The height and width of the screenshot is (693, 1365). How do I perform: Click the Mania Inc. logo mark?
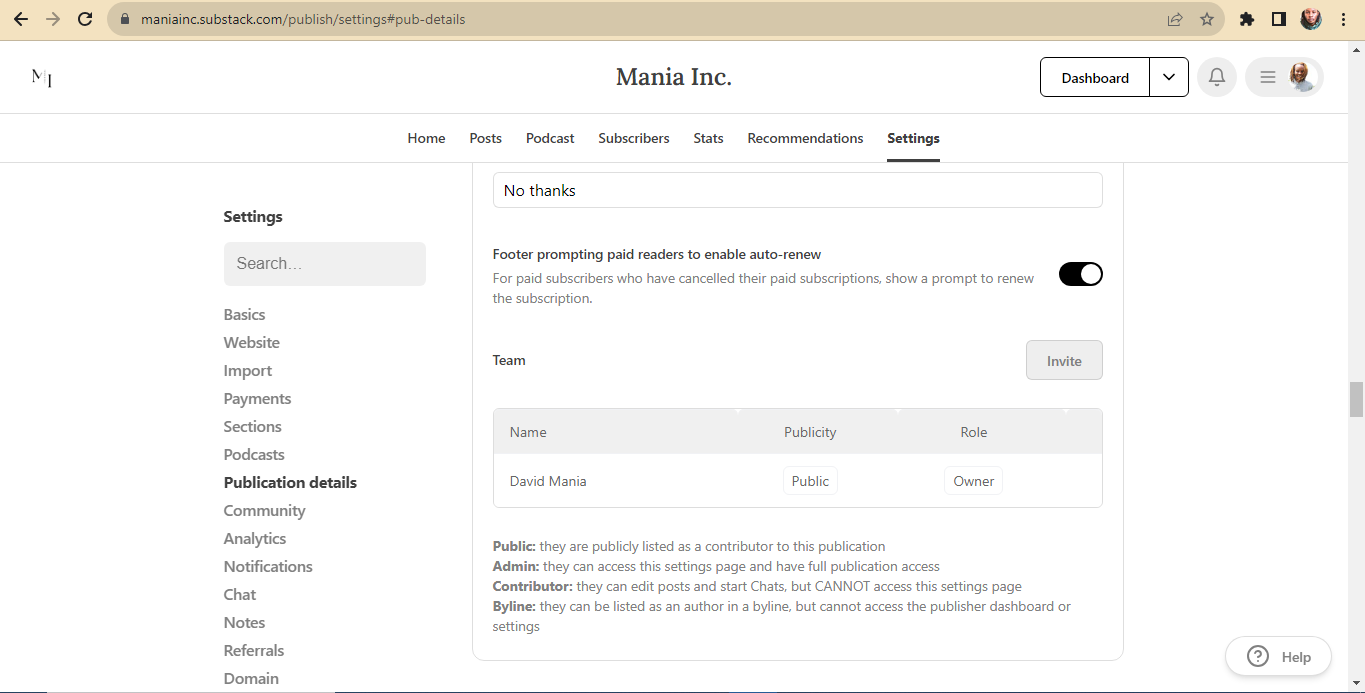[41, 78]
